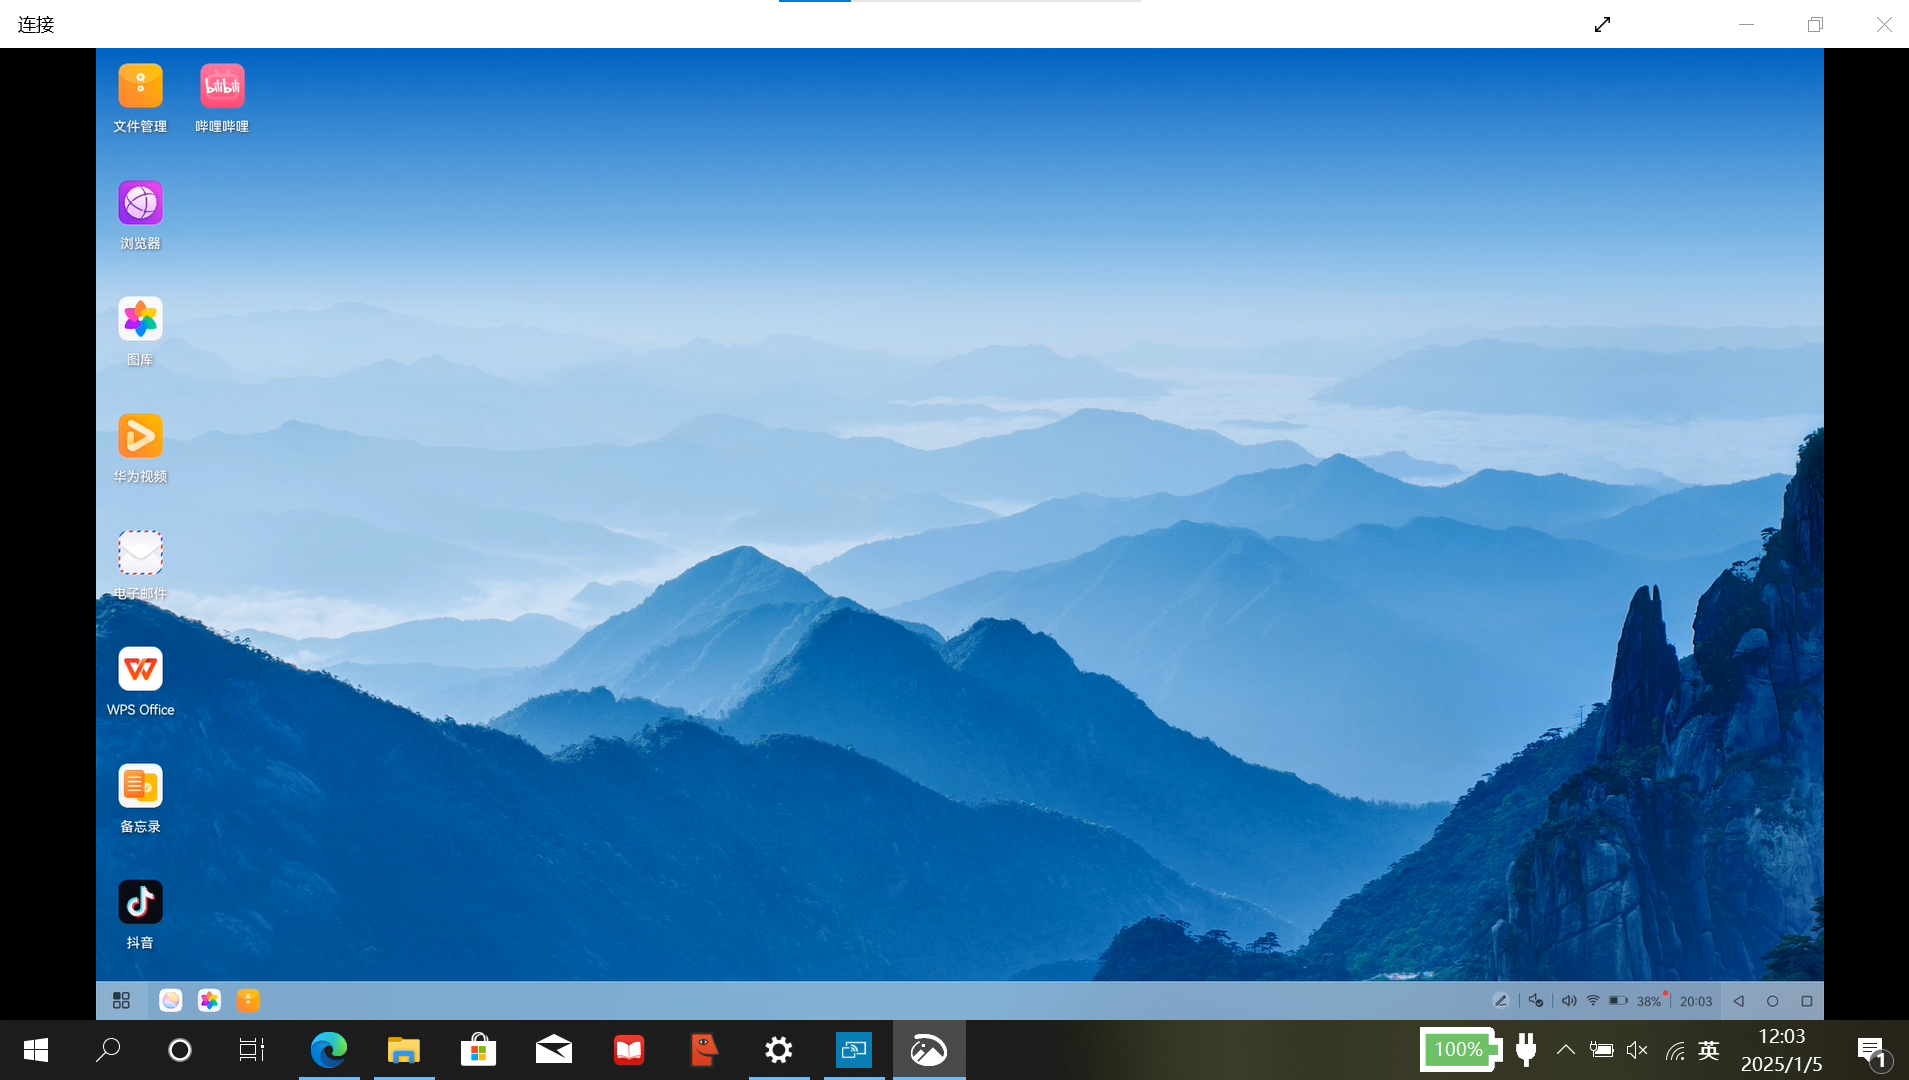The image size is (1909, 1080).
Task: Open the 备忘录 notes app
Action: 140,786
